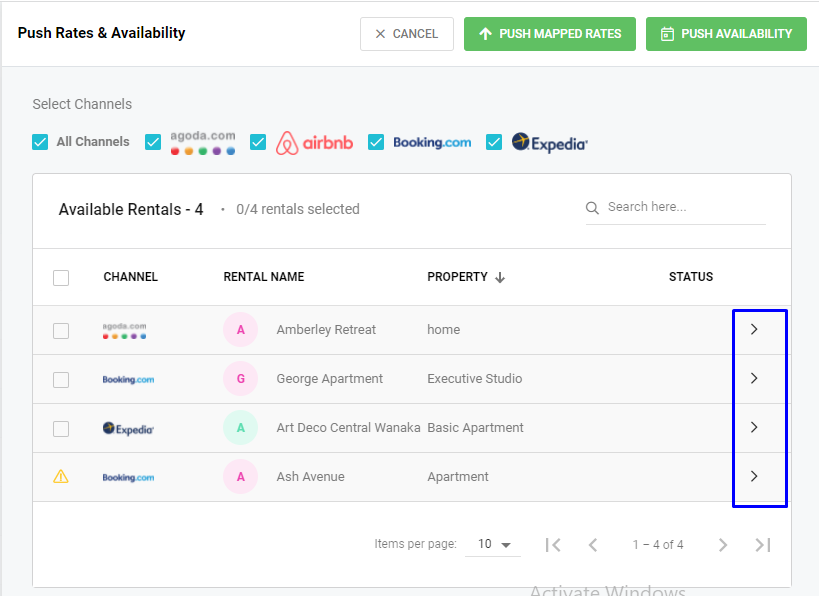Click the previous page arrow
Viewport: 819px width, 596px height.
coord(593,545)
